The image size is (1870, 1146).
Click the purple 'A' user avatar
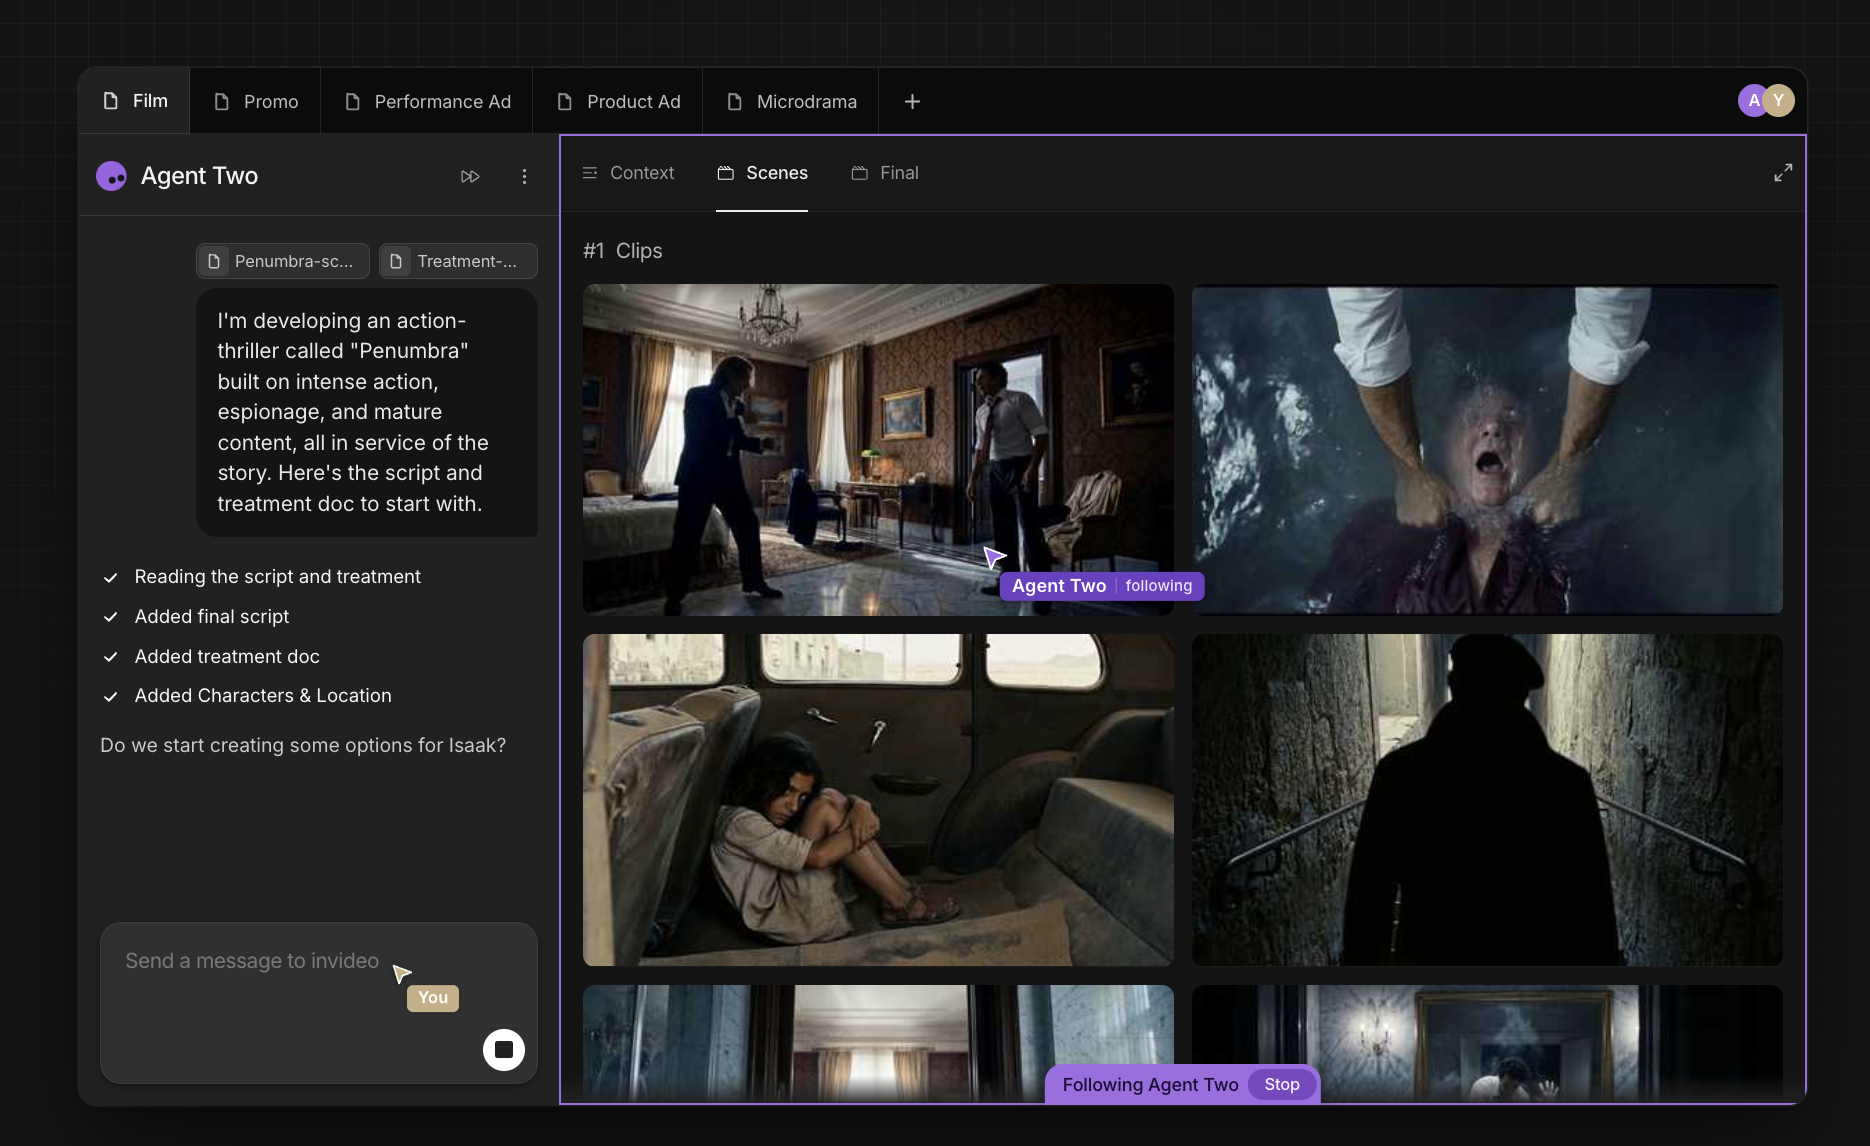coord(1752,100)
